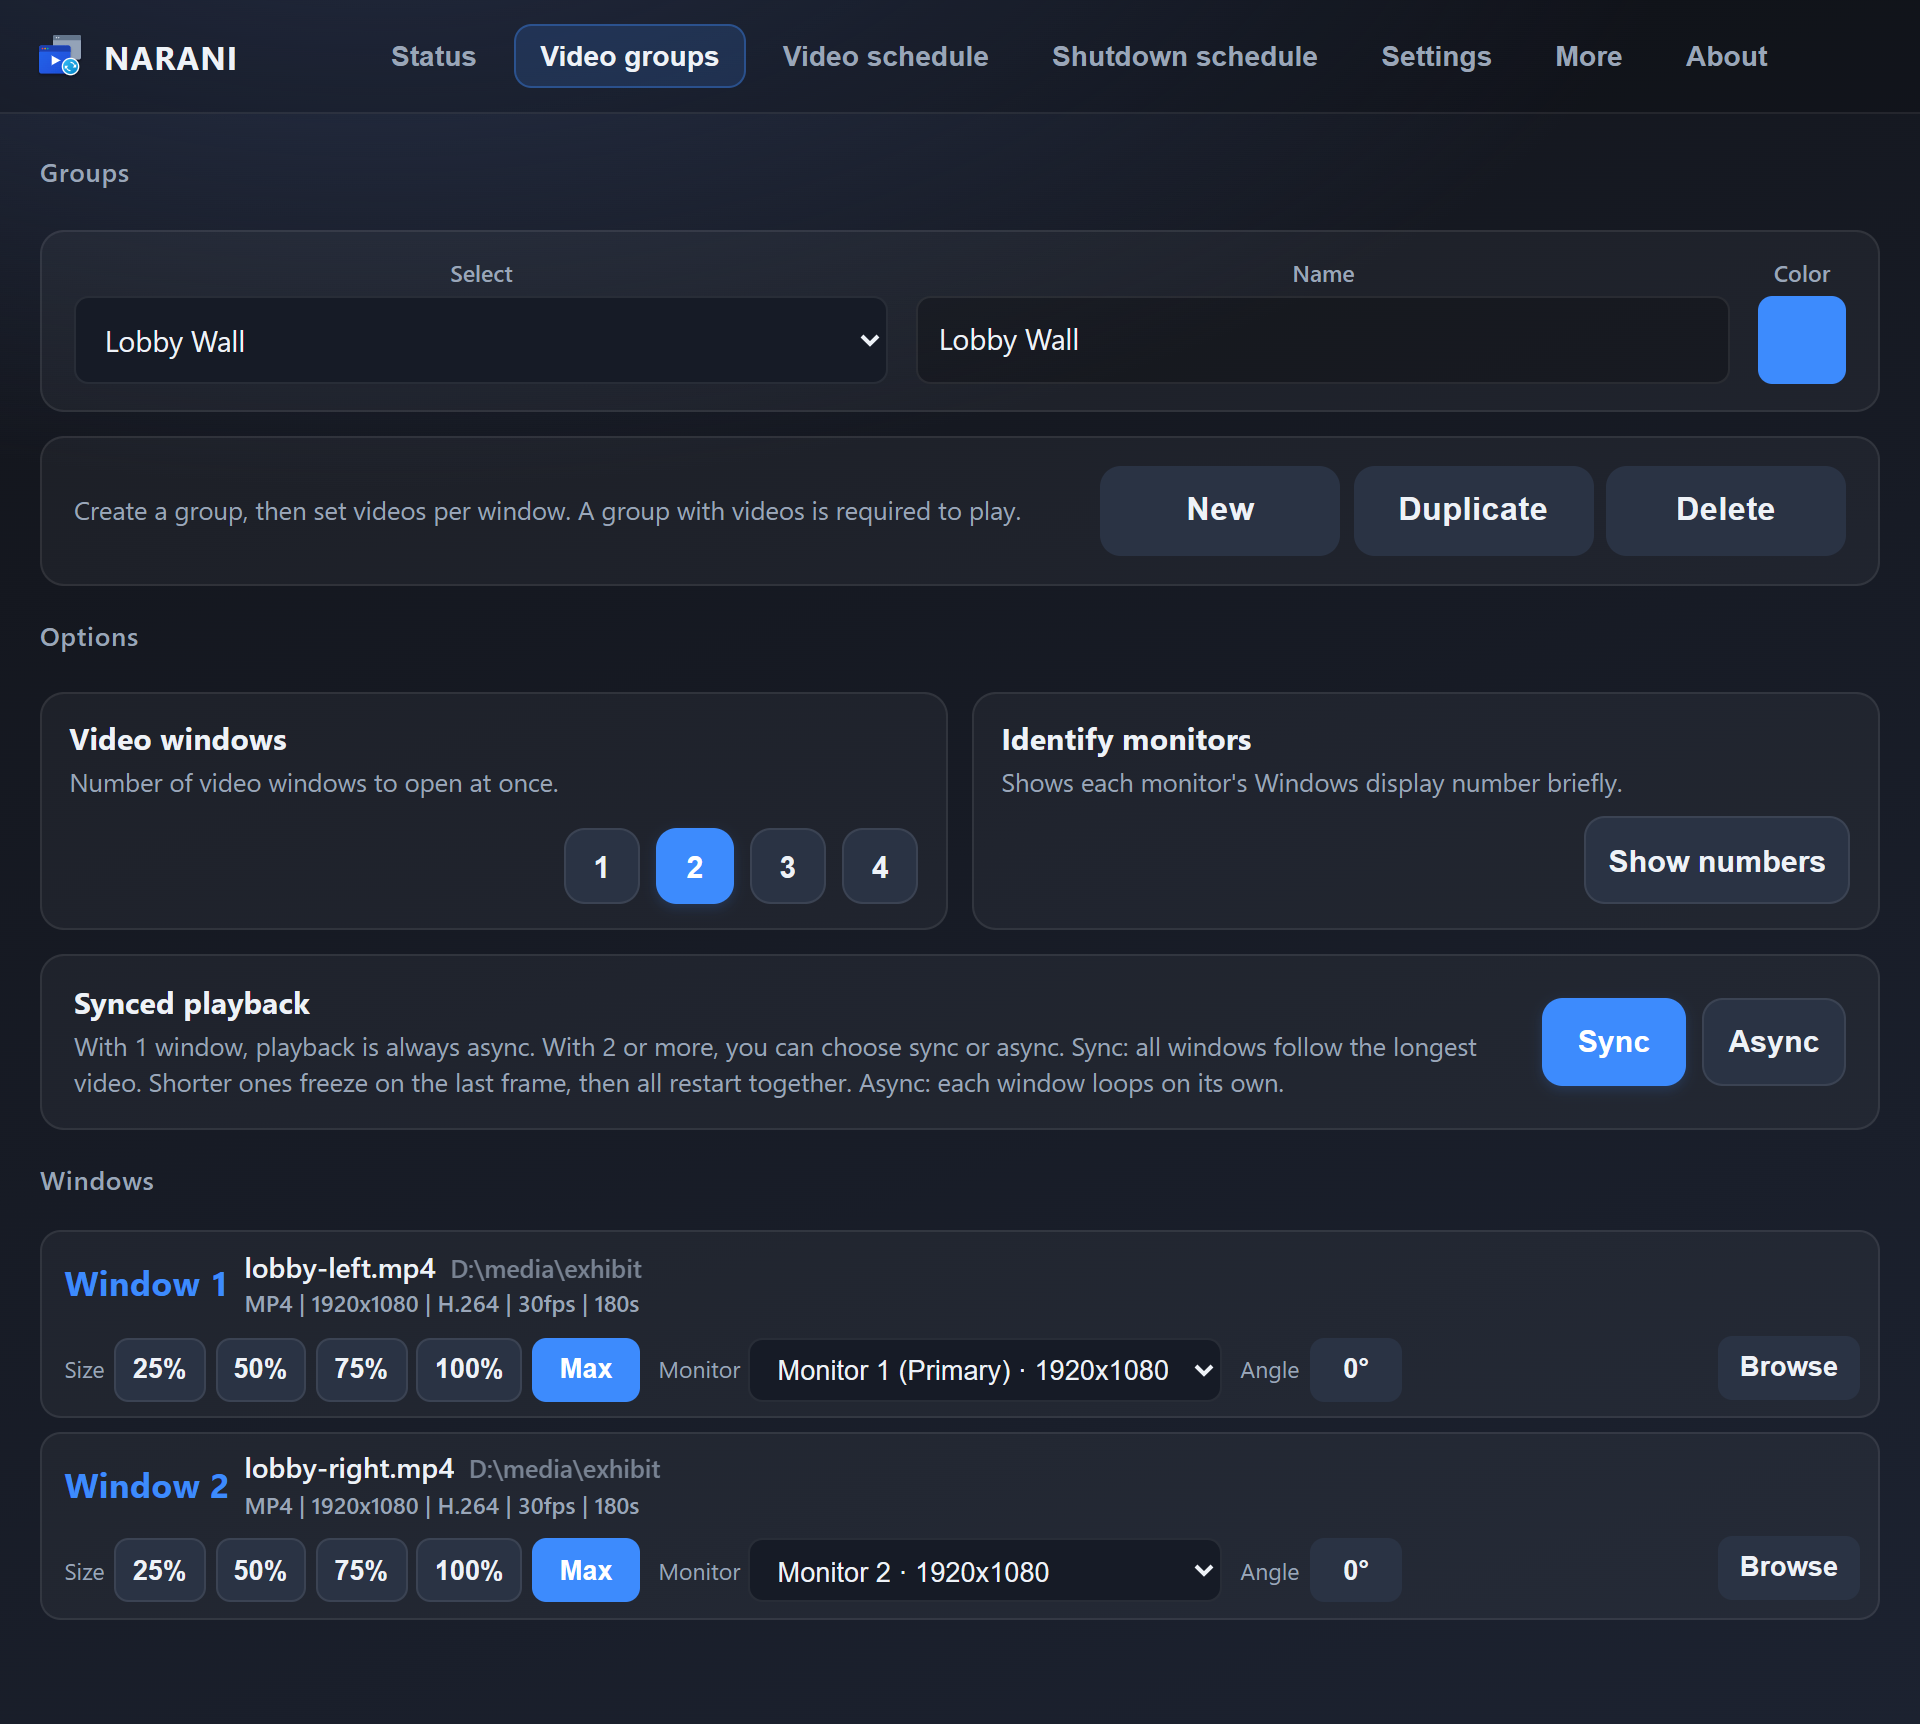The width and height of the screenshot is (1920, 1724).
Task: Set Window 2 size to 50%
Action: tap(260, 1570)
